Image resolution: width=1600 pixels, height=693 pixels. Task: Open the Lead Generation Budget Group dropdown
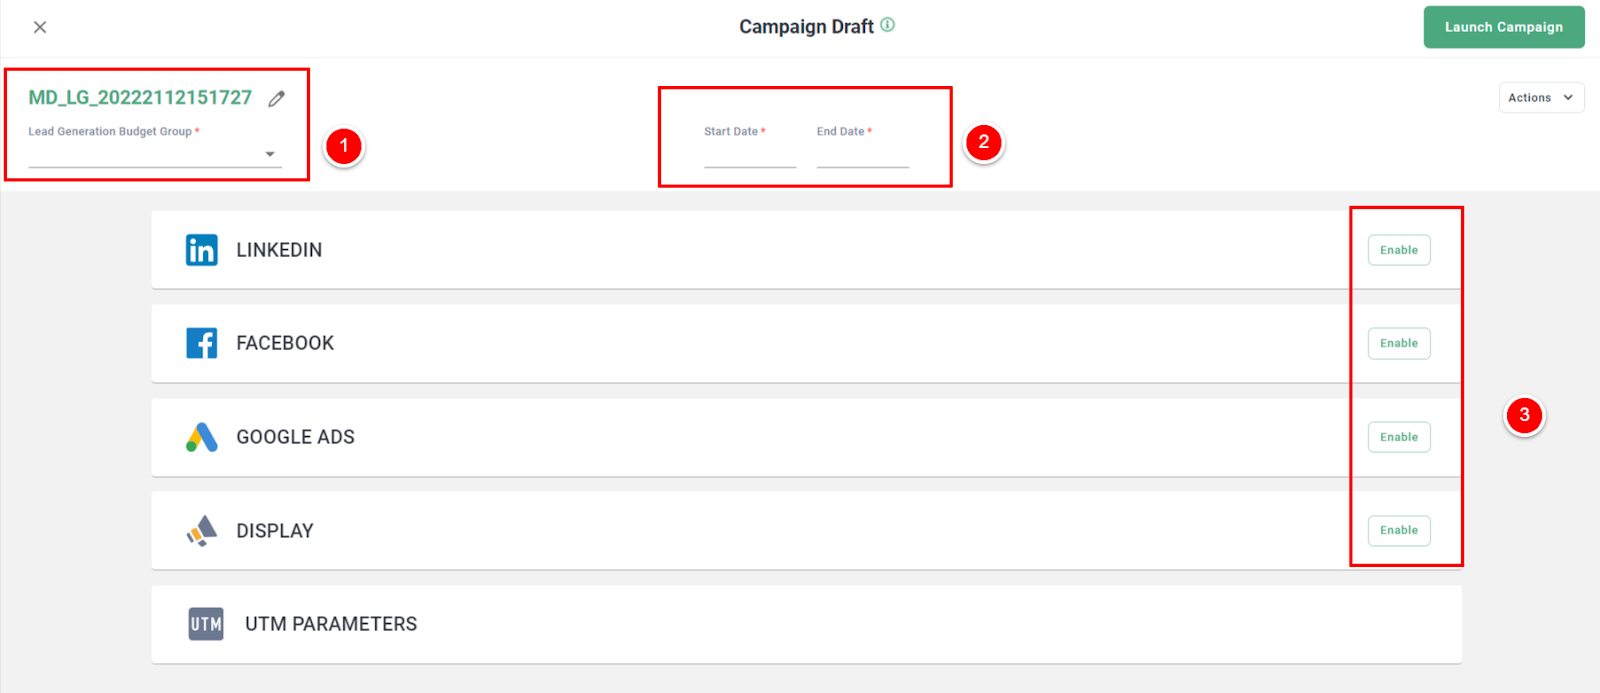coord(155,154)
